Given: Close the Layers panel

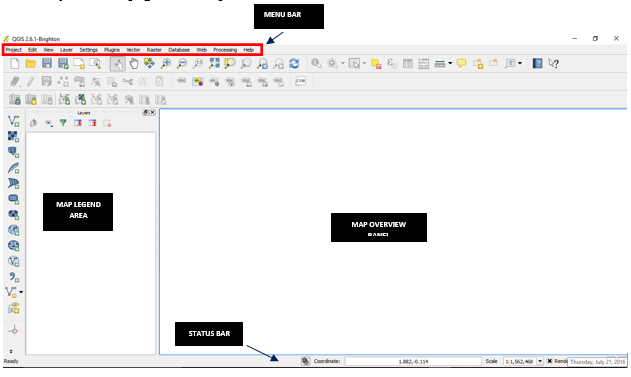Looking at the screenshot, I should pyautogui.click(x=153, y=113).
